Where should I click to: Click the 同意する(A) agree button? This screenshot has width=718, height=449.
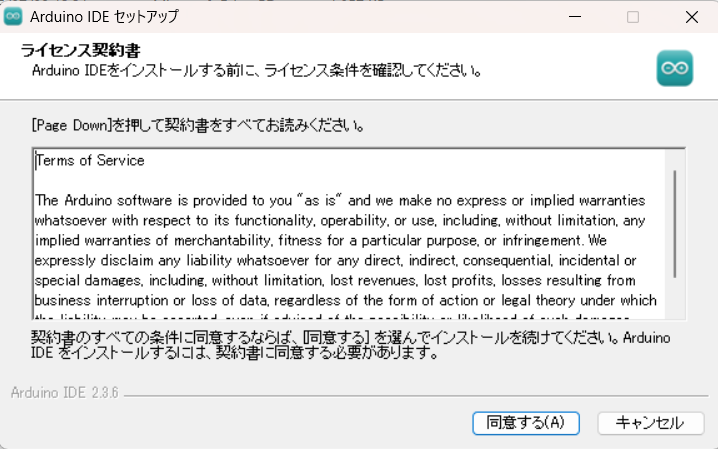tap(526, 422)
